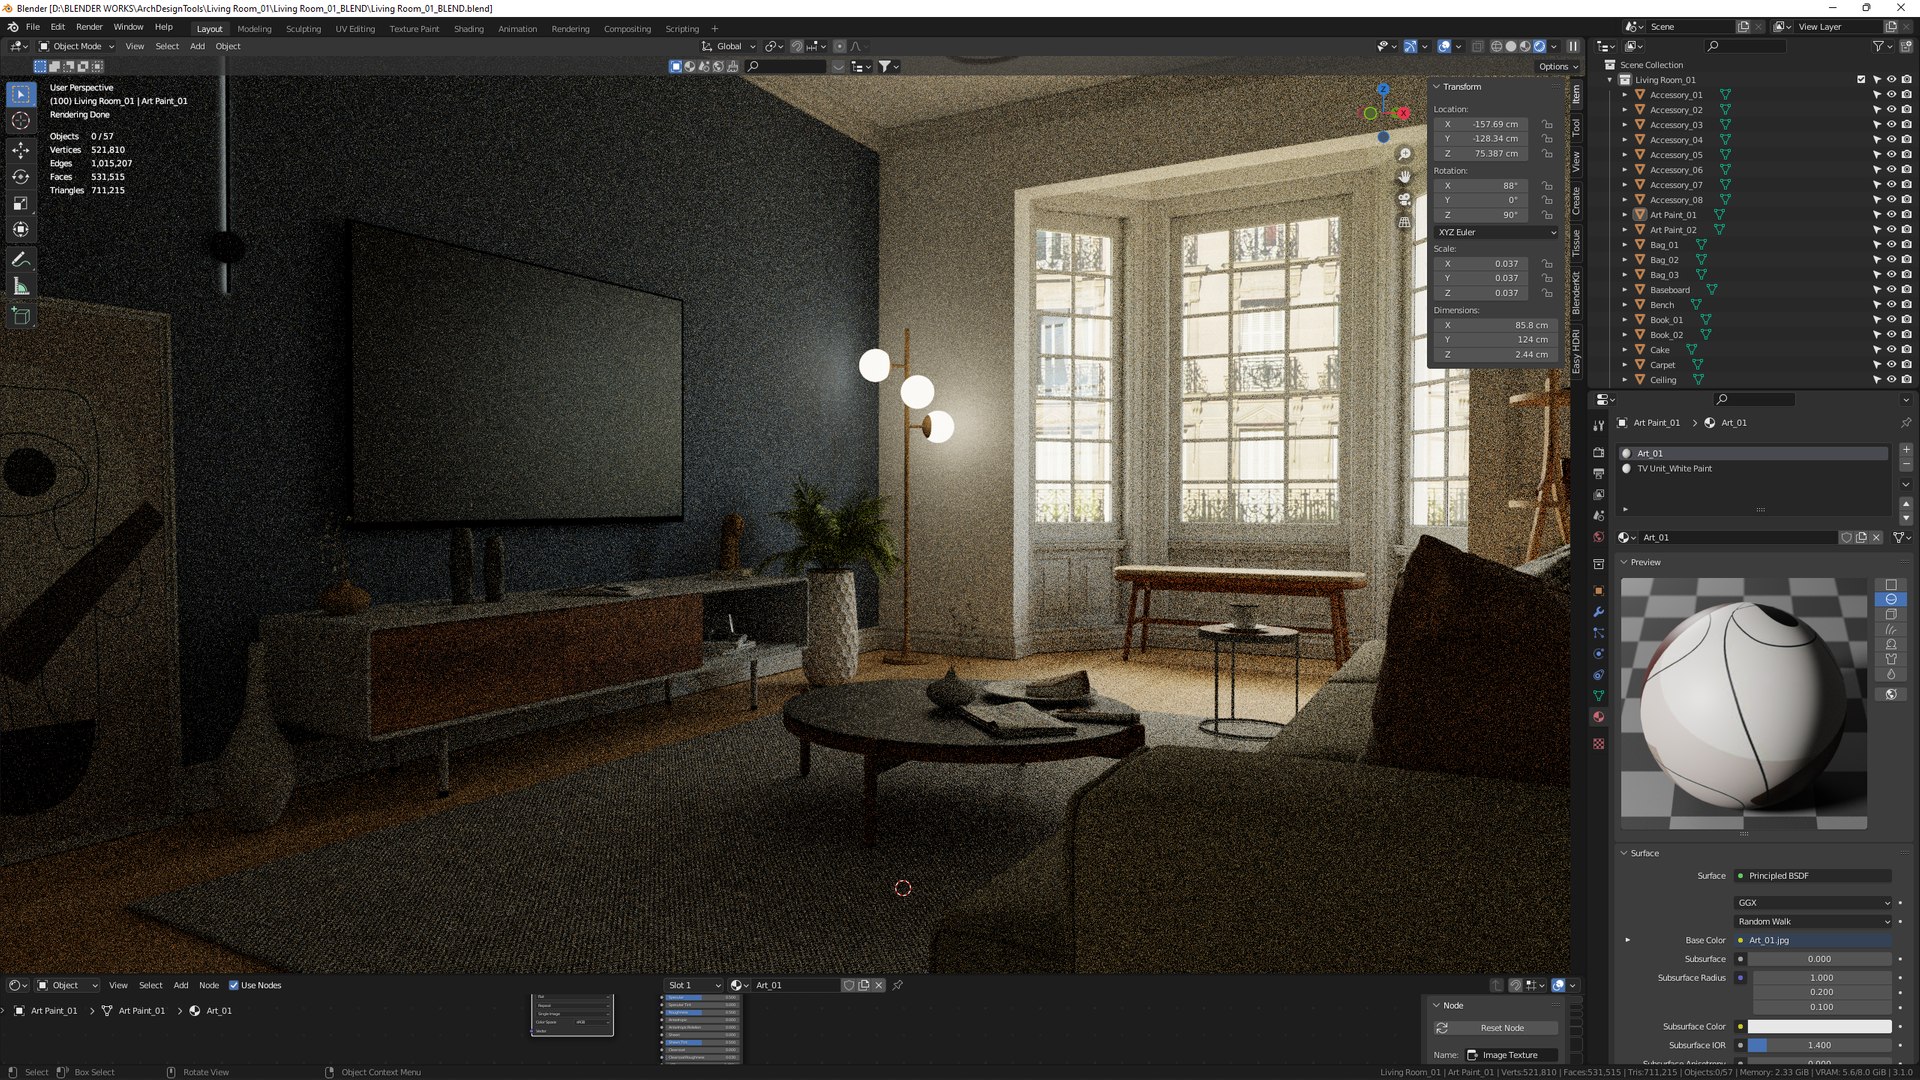Expand the Carpet object in outliner
This screenshot has width=1920, height=1080.
pyautogui.click(x=1624, y=365)
